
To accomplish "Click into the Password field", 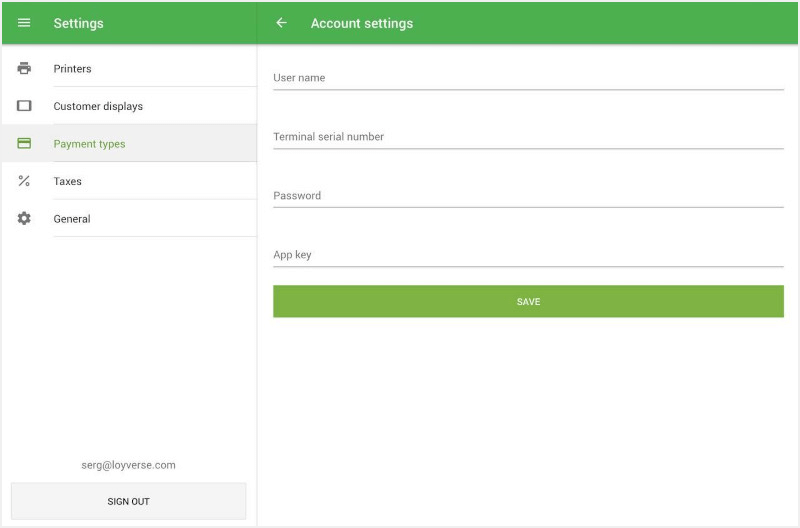I will [x=528, y=196].
